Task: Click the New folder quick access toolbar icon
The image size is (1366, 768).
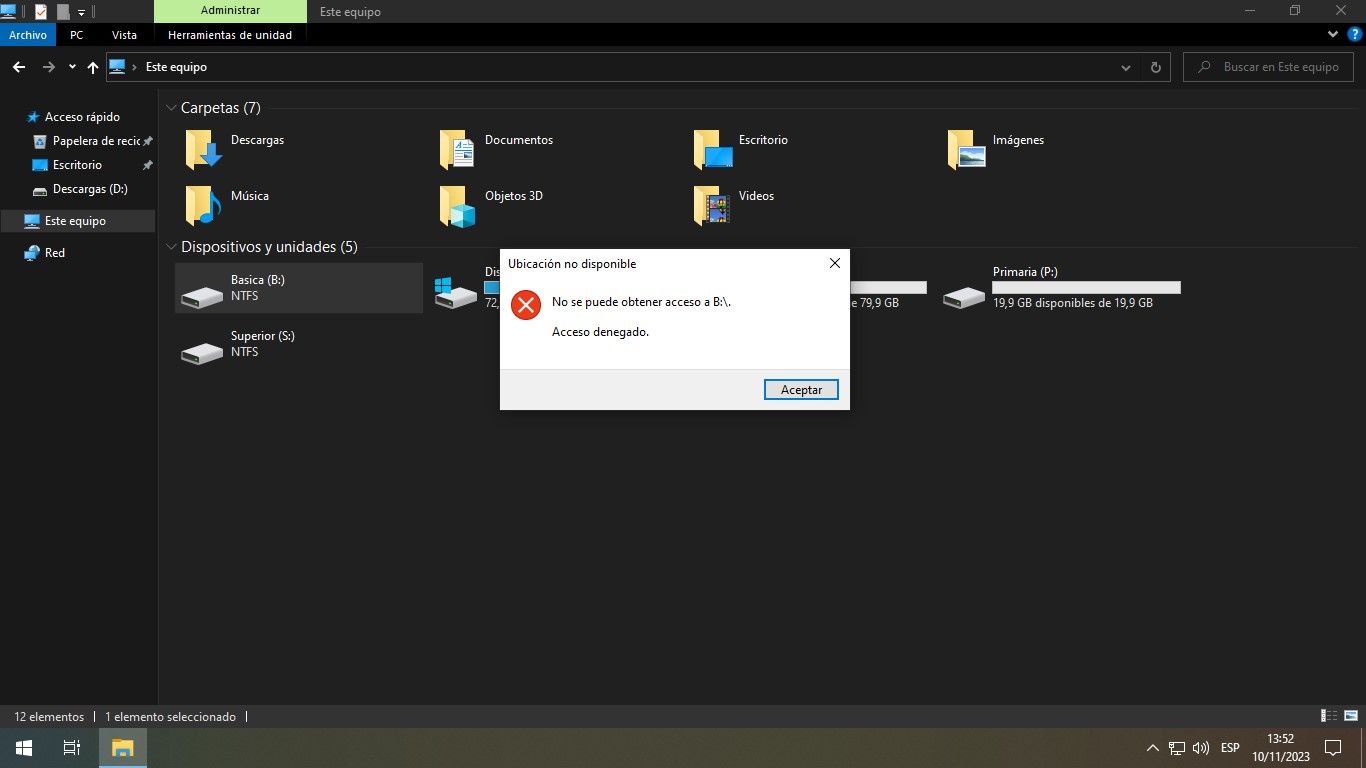Action: click(63, 12)
